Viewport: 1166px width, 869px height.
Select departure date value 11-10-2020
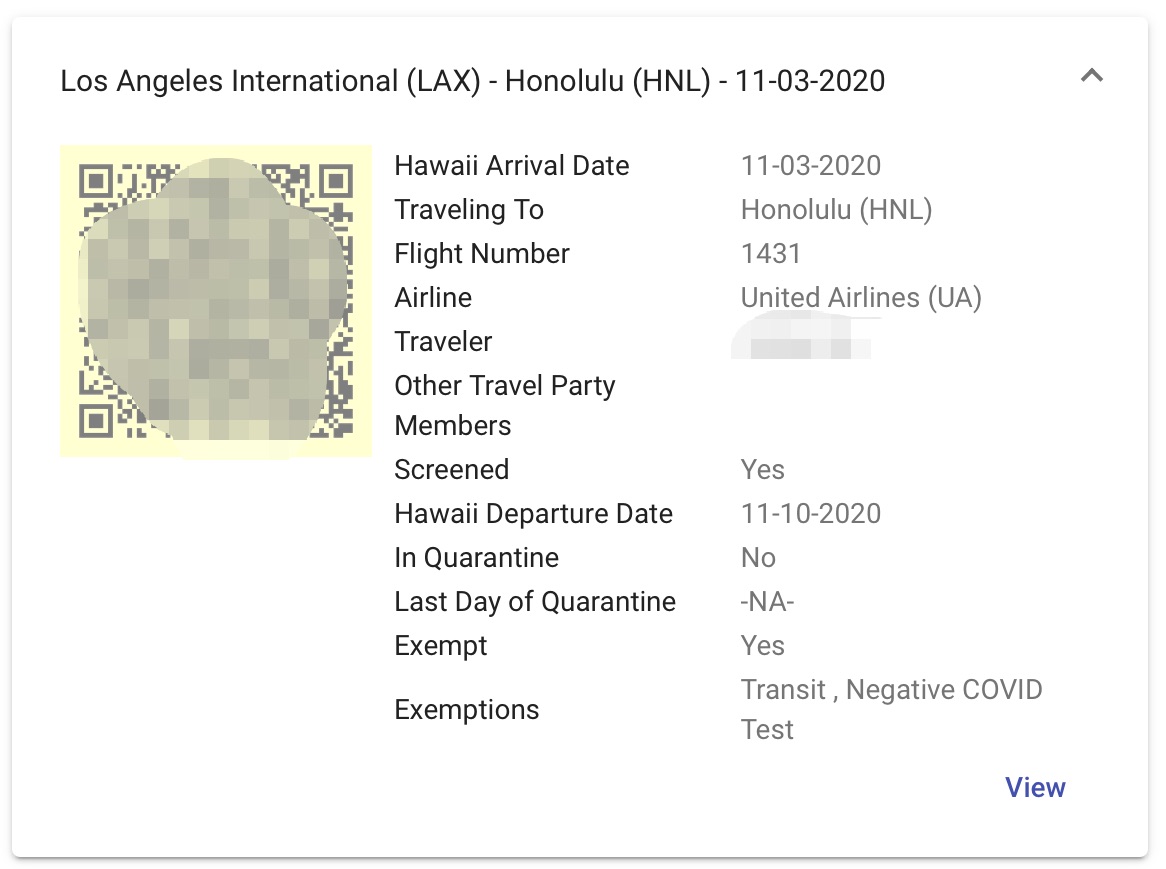tap(811, 514)
